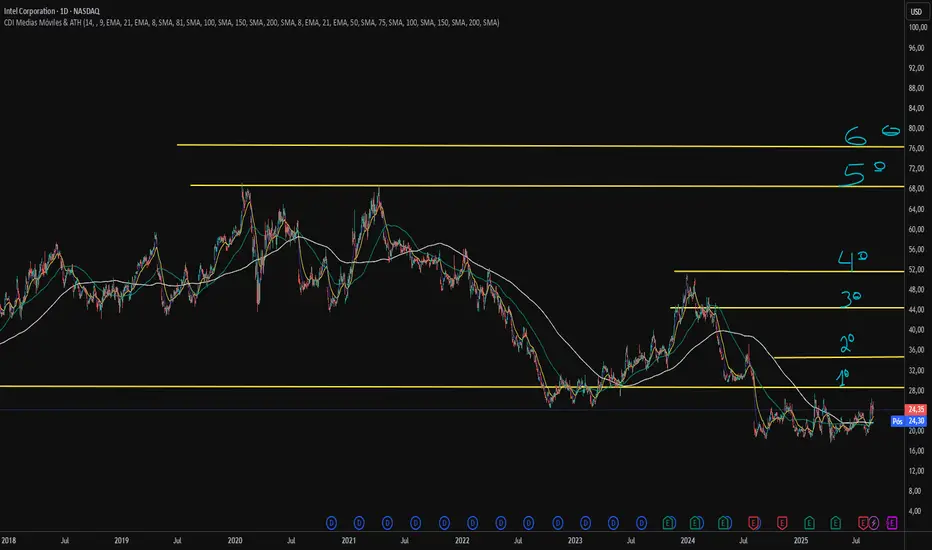Click the 100,00 price axis label
Viewport: 932px width, 550px height.
pyautogui.click(x=917, y=27)
